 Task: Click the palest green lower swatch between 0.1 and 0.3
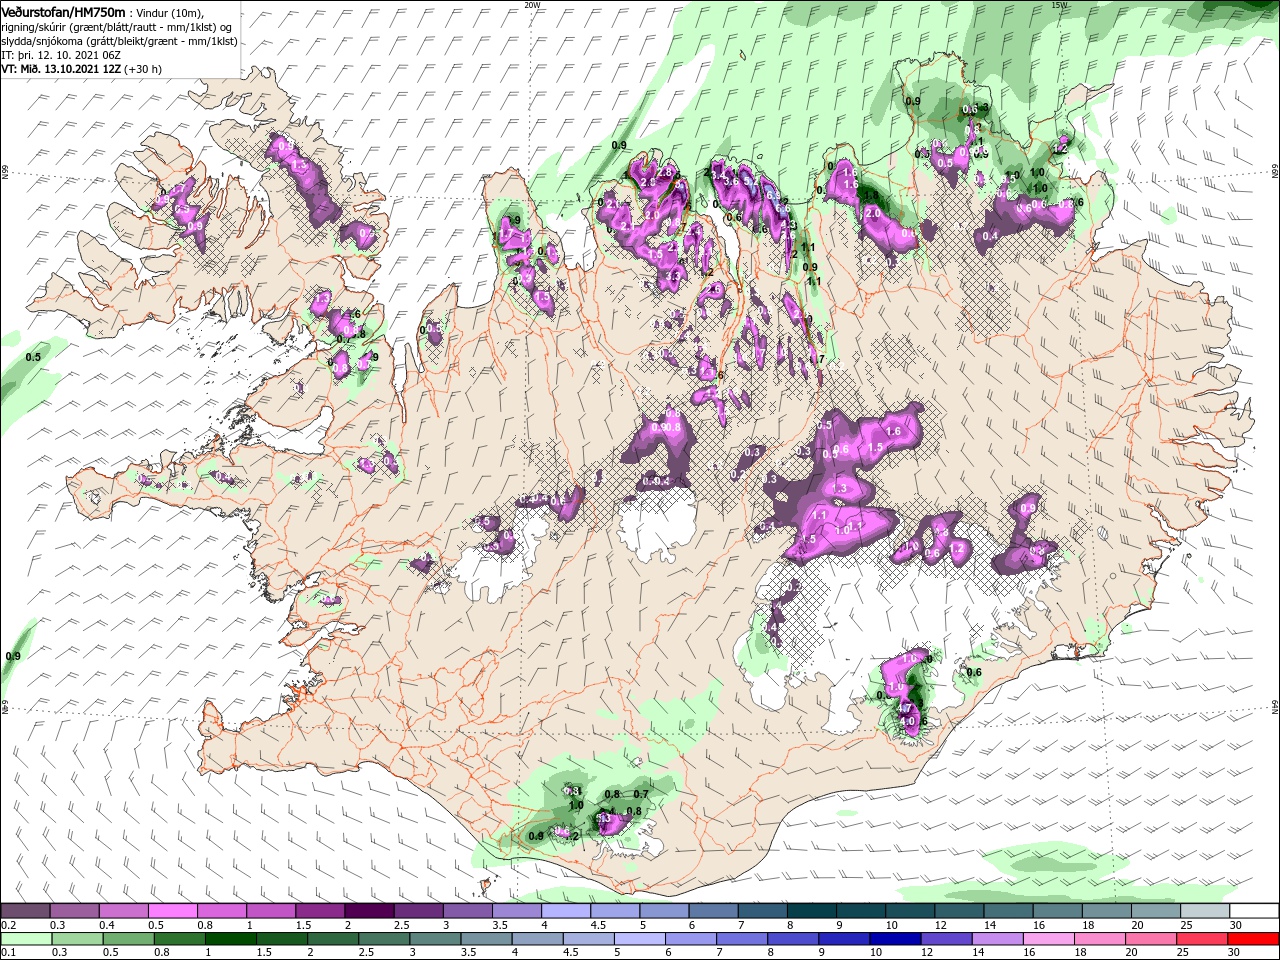pos(27,939)
